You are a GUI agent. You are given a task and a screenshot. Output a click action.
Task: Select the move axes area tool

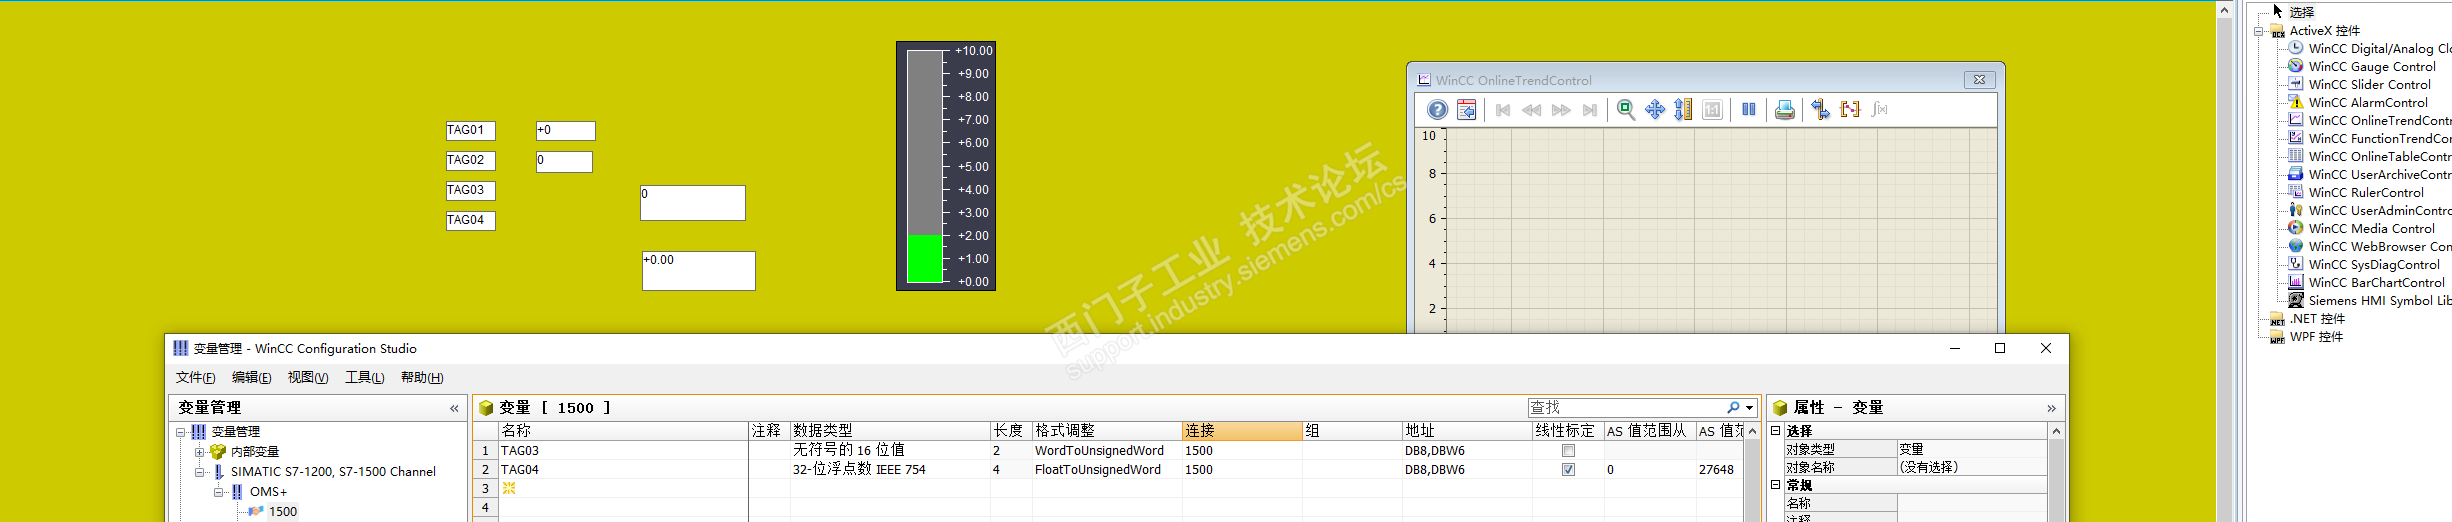coord(1684,110)
